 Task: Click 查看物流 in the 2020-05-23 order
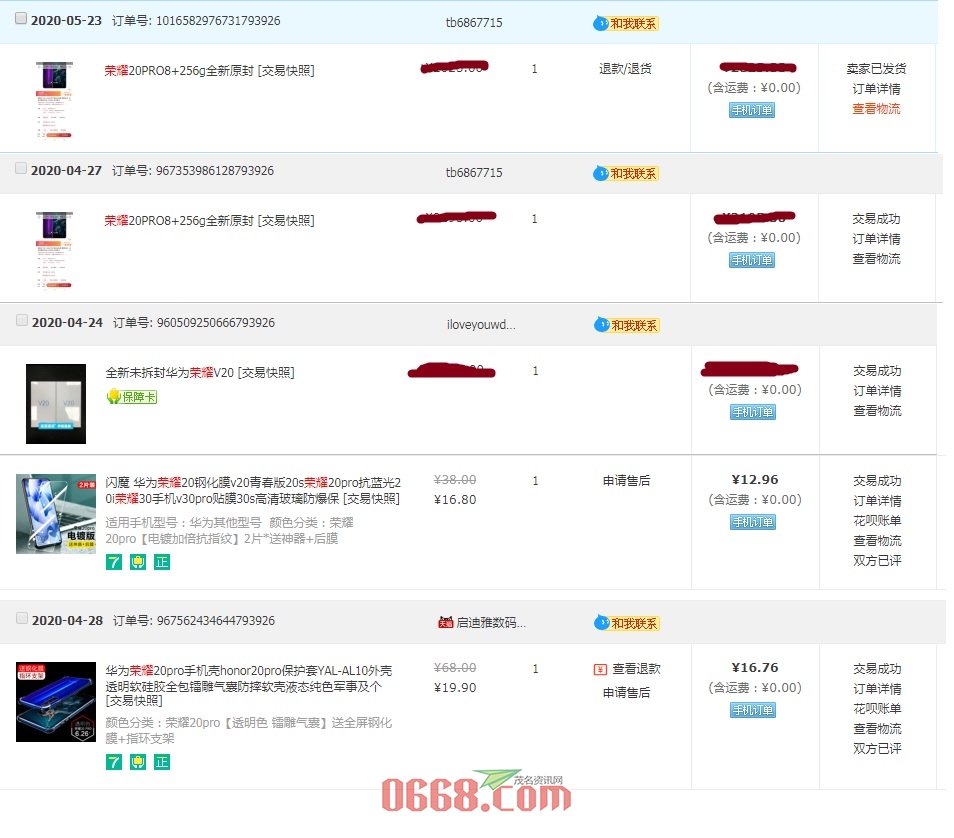(876, 109)
